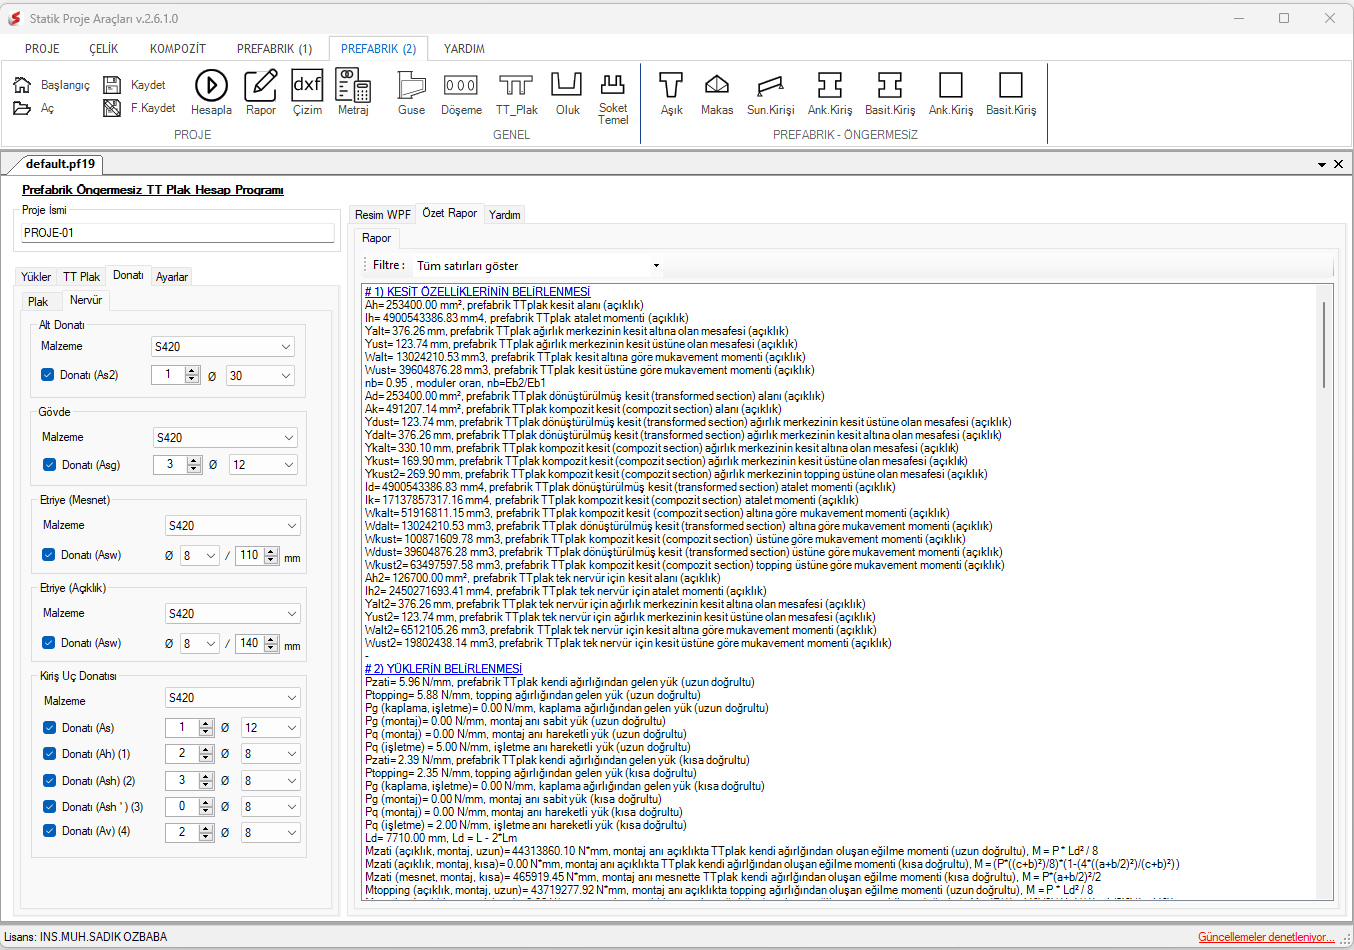1354x950 pixels.
Task: Open the Alt Donatı Malzeme dropdown
Action: click(223, 347)
